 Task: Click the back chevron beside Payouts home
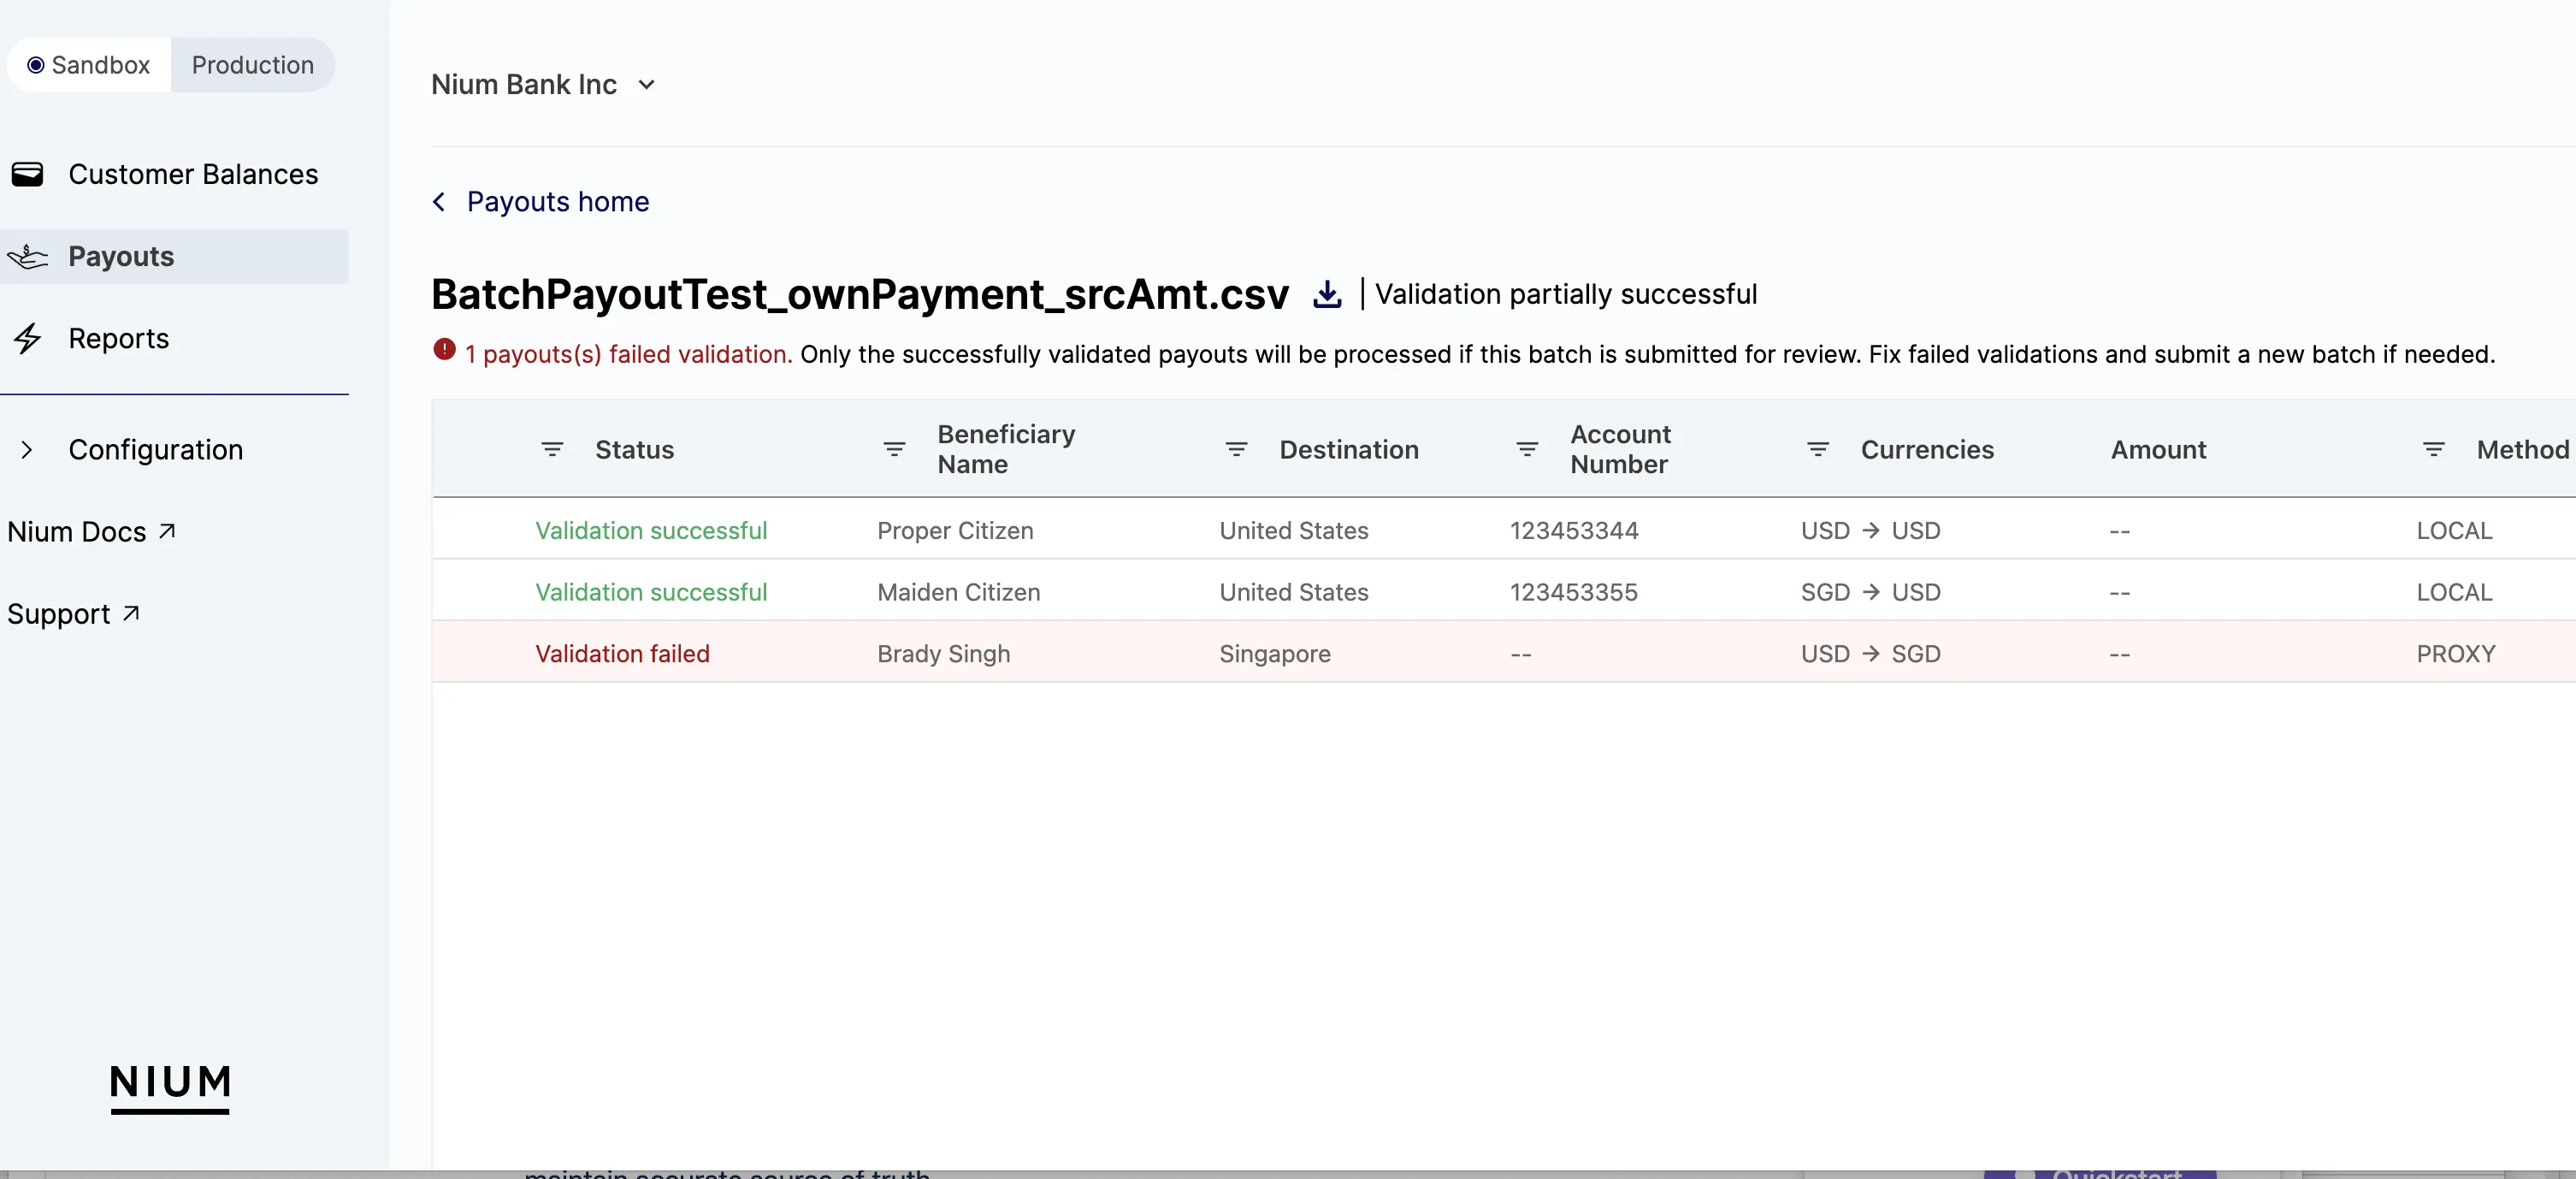(439, 202)
